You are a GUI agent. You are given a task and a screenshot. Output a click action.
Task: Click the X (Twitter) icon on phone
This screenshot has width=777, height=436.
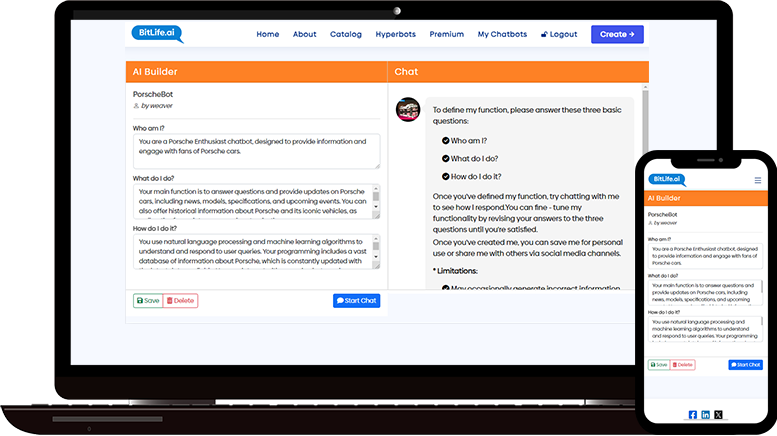tap(719, 415)
